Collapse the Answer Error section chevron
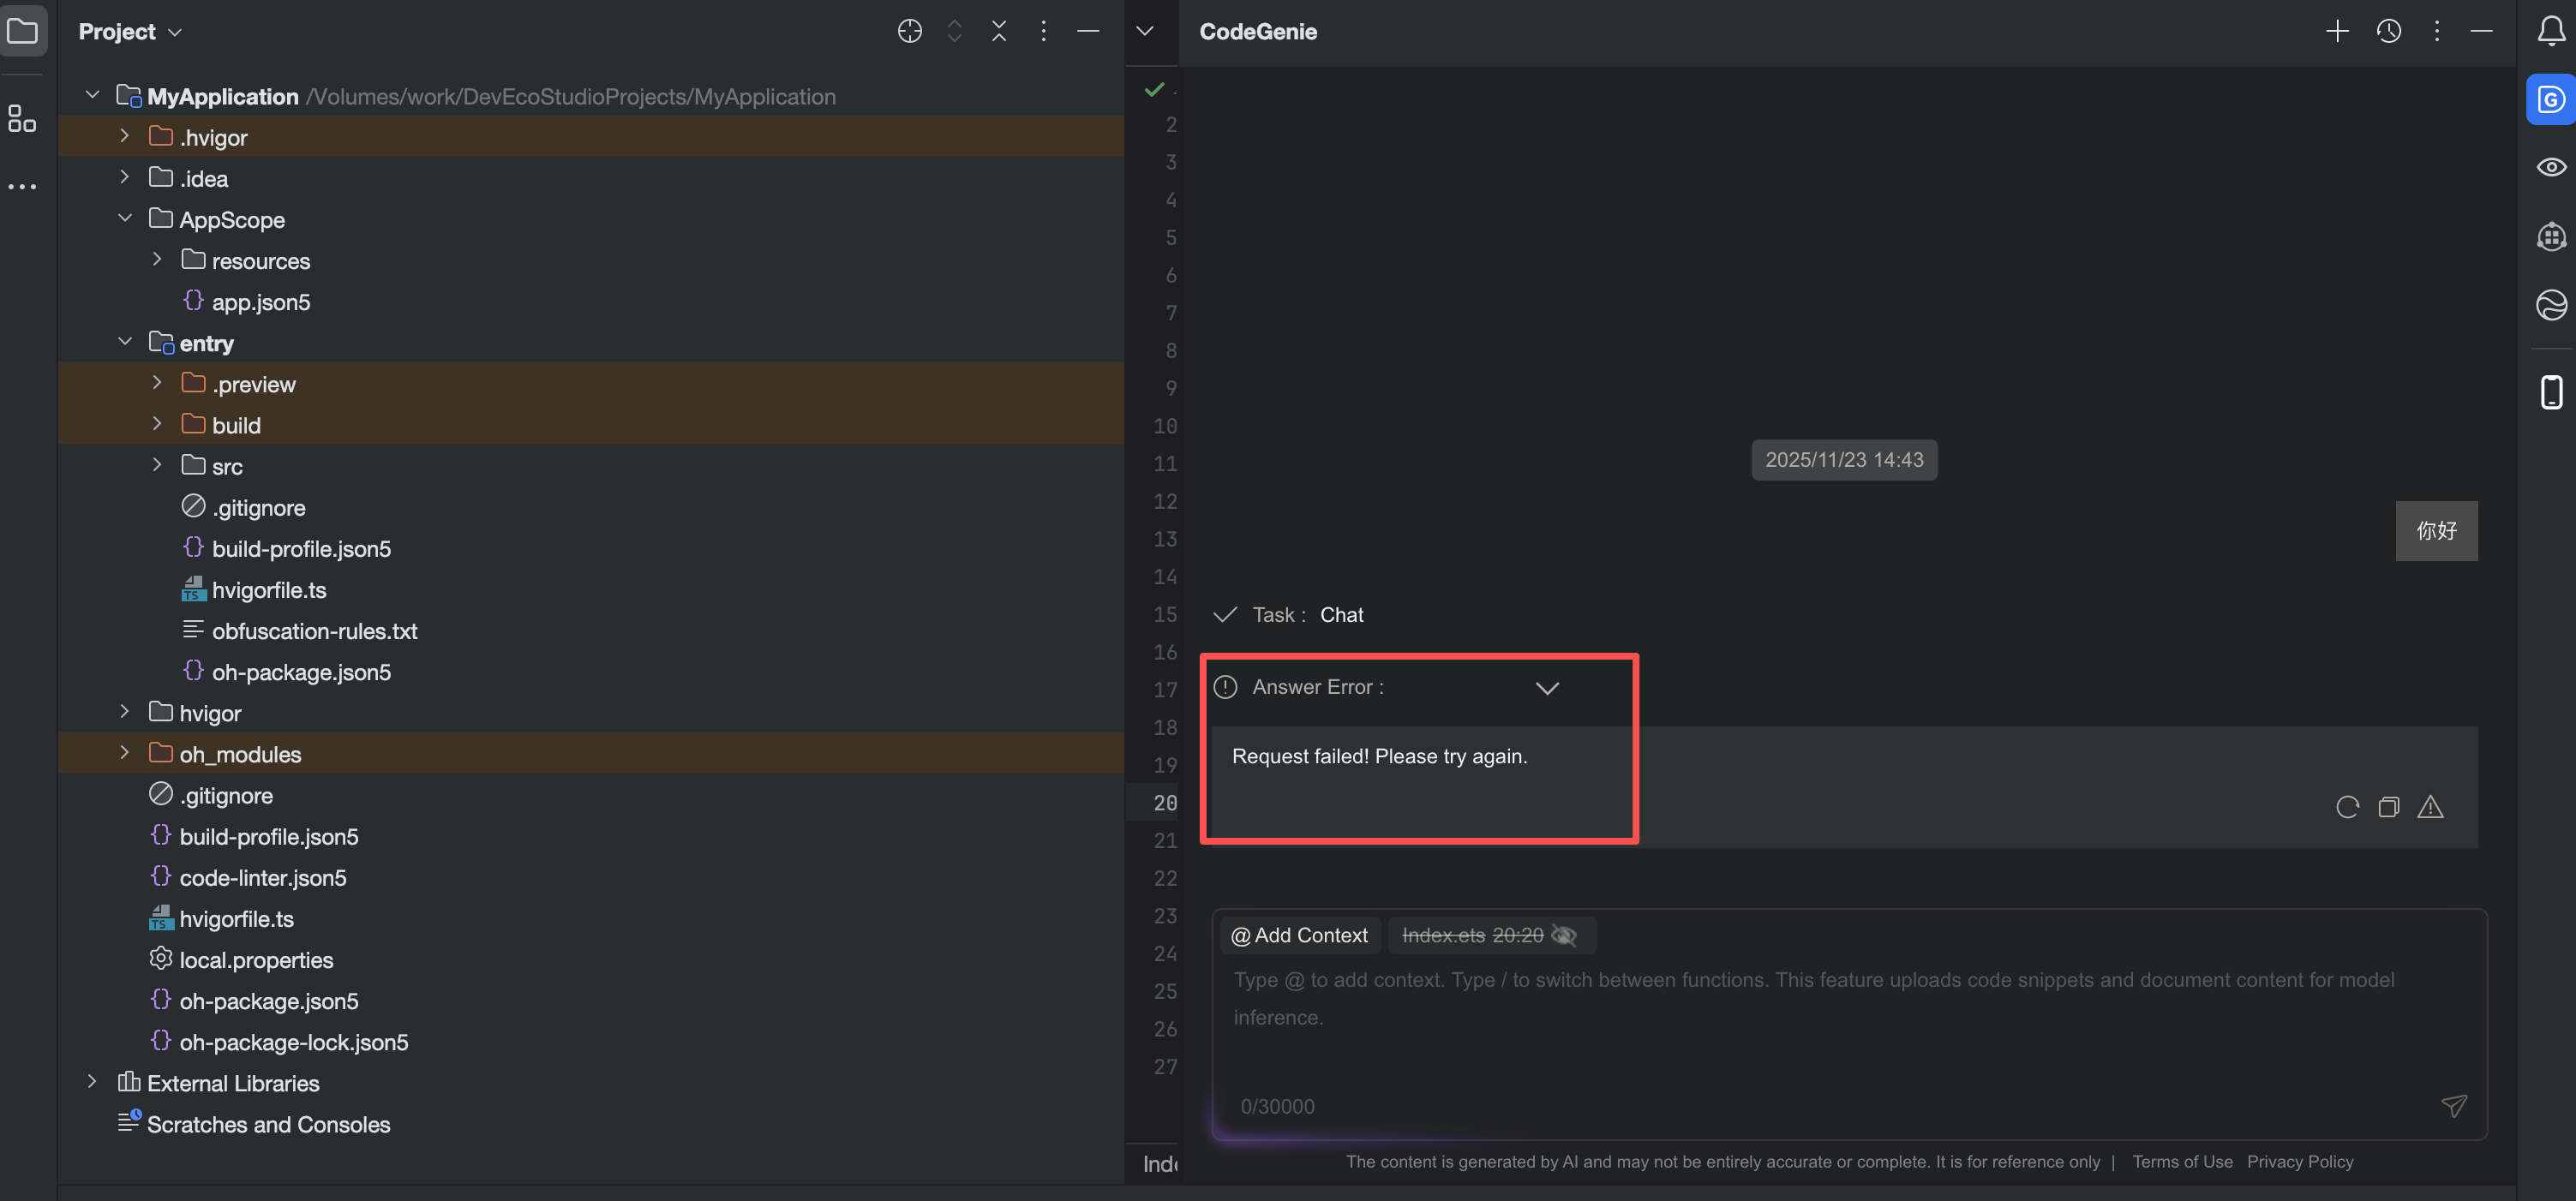 pyautogui.click(x=1547, y=687)
